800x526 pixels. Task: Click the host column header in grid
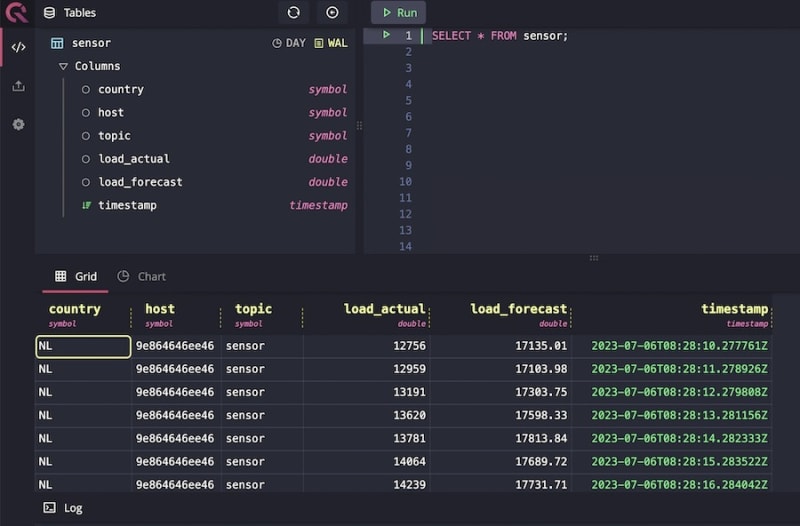(160, 309)
